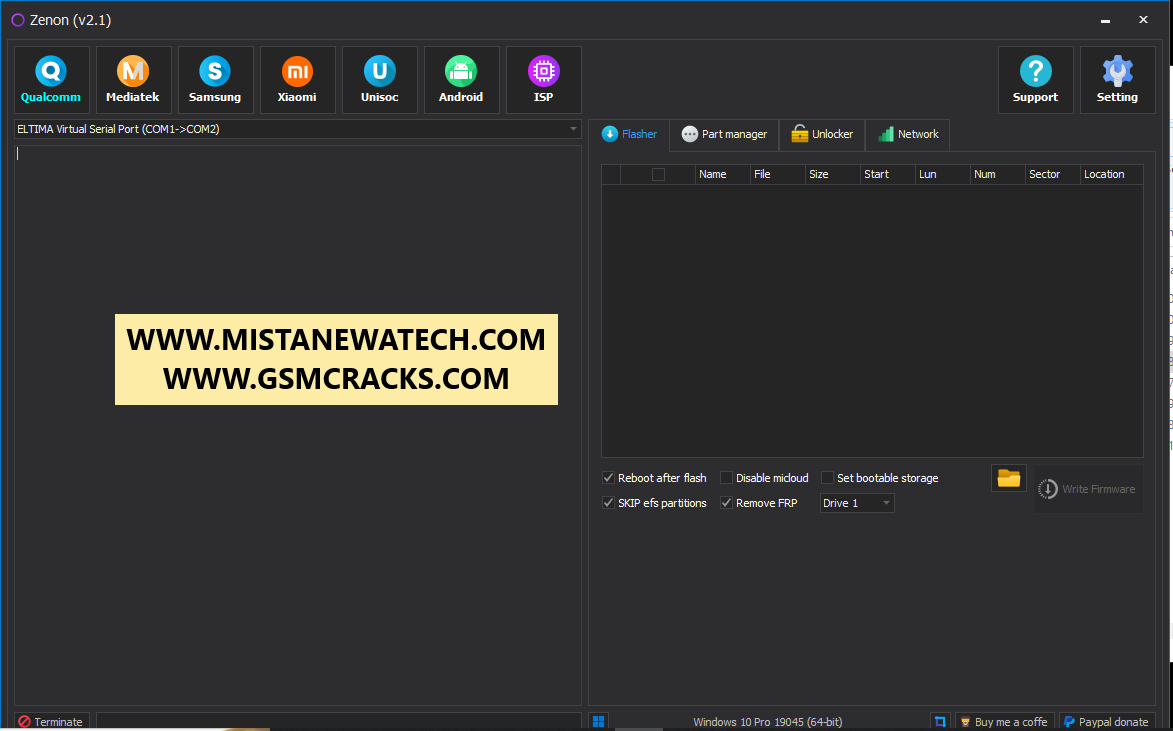Minimize the Zenon window

(x=1106, y=20)
